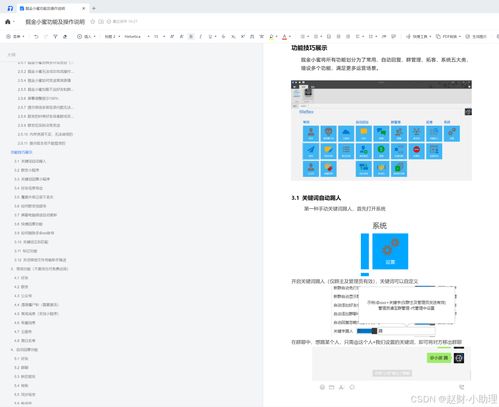
Task: Star the document next to its title
Action: (93, 22)
